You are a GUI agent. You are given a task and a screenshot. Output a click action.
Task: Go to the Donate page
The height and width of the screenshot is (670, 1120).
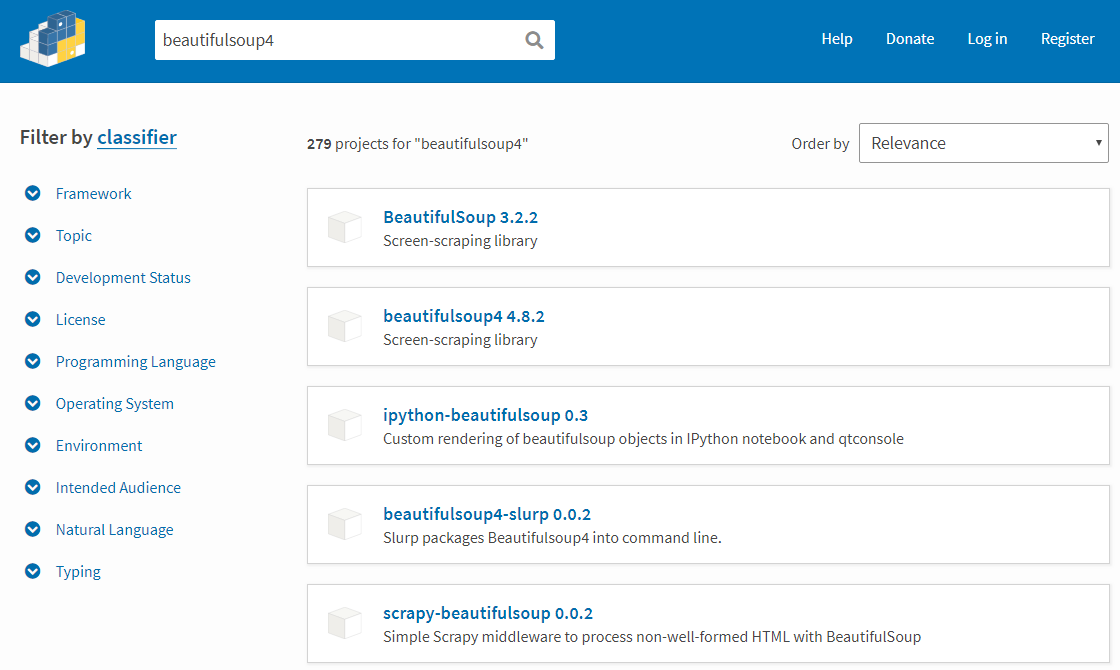(910, 39)
